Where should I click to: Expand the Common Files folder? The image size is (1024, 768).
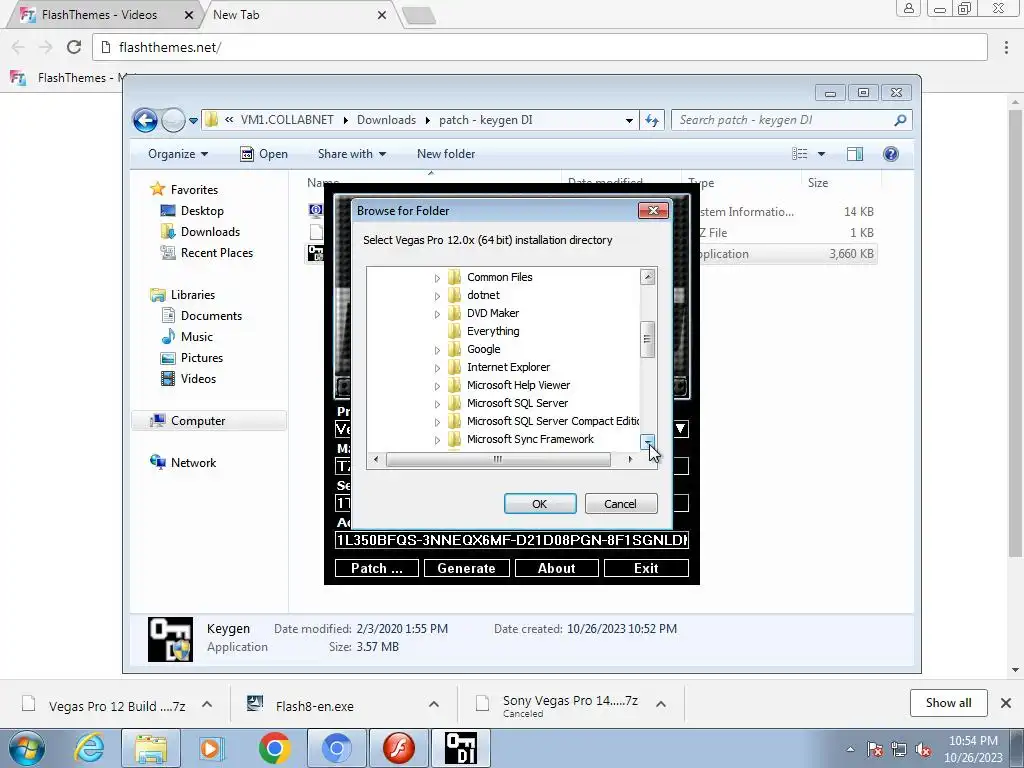[x=437, y=278]
